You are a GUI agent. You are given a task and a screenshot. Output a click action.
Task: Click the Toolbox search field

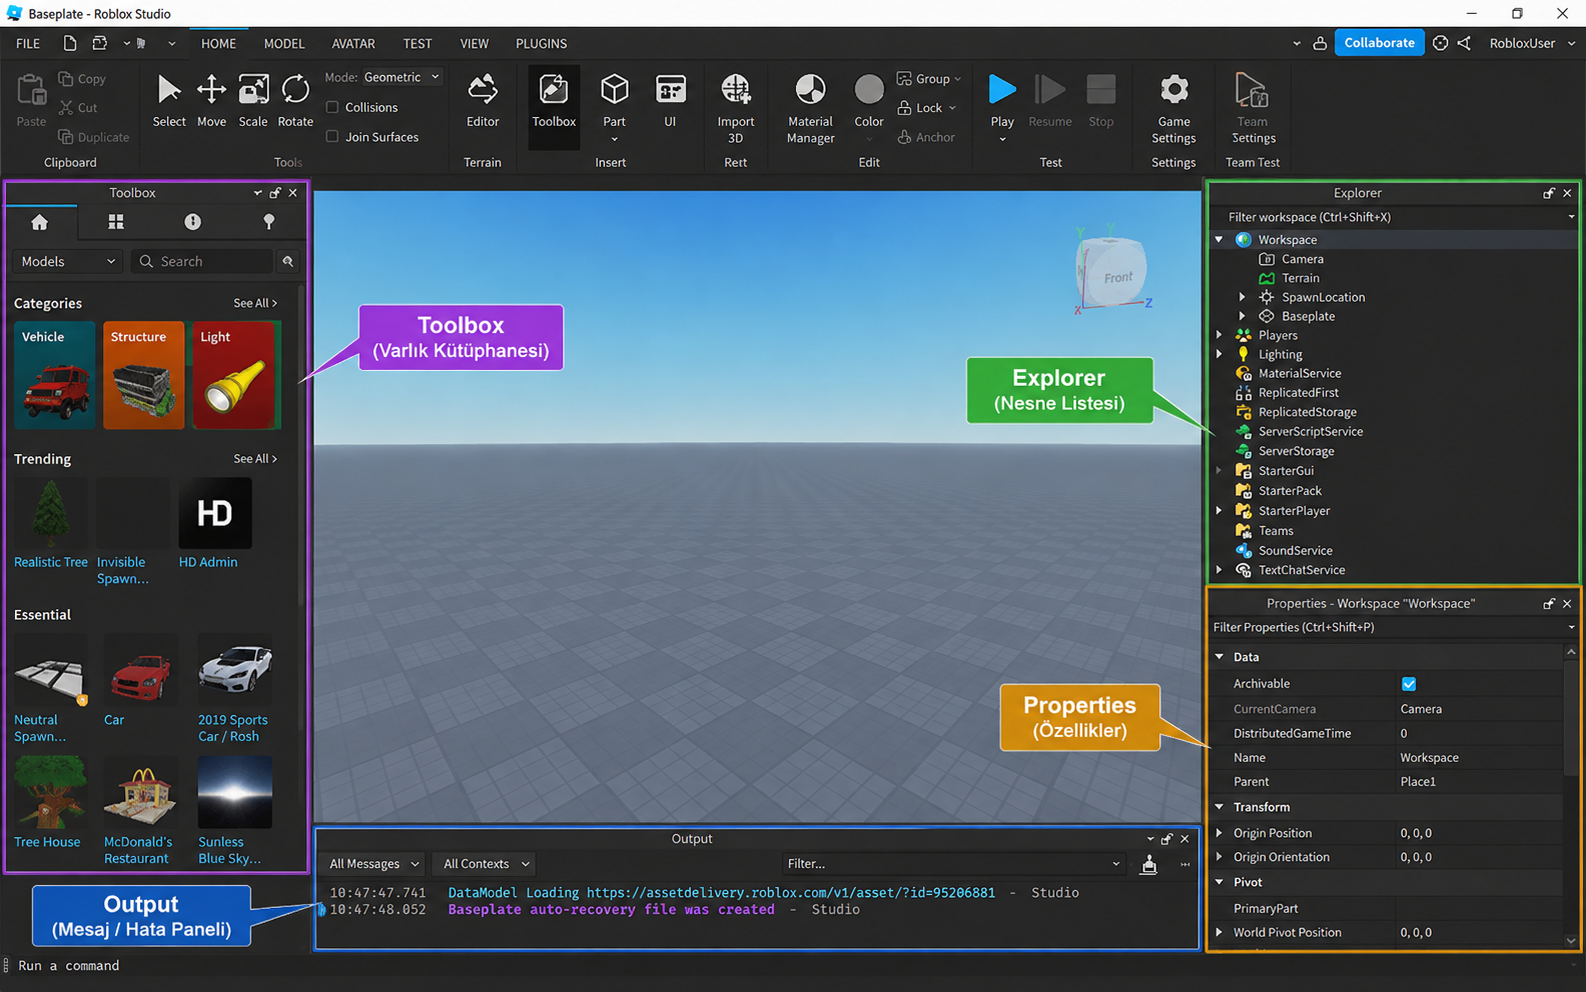coord(203,261)
